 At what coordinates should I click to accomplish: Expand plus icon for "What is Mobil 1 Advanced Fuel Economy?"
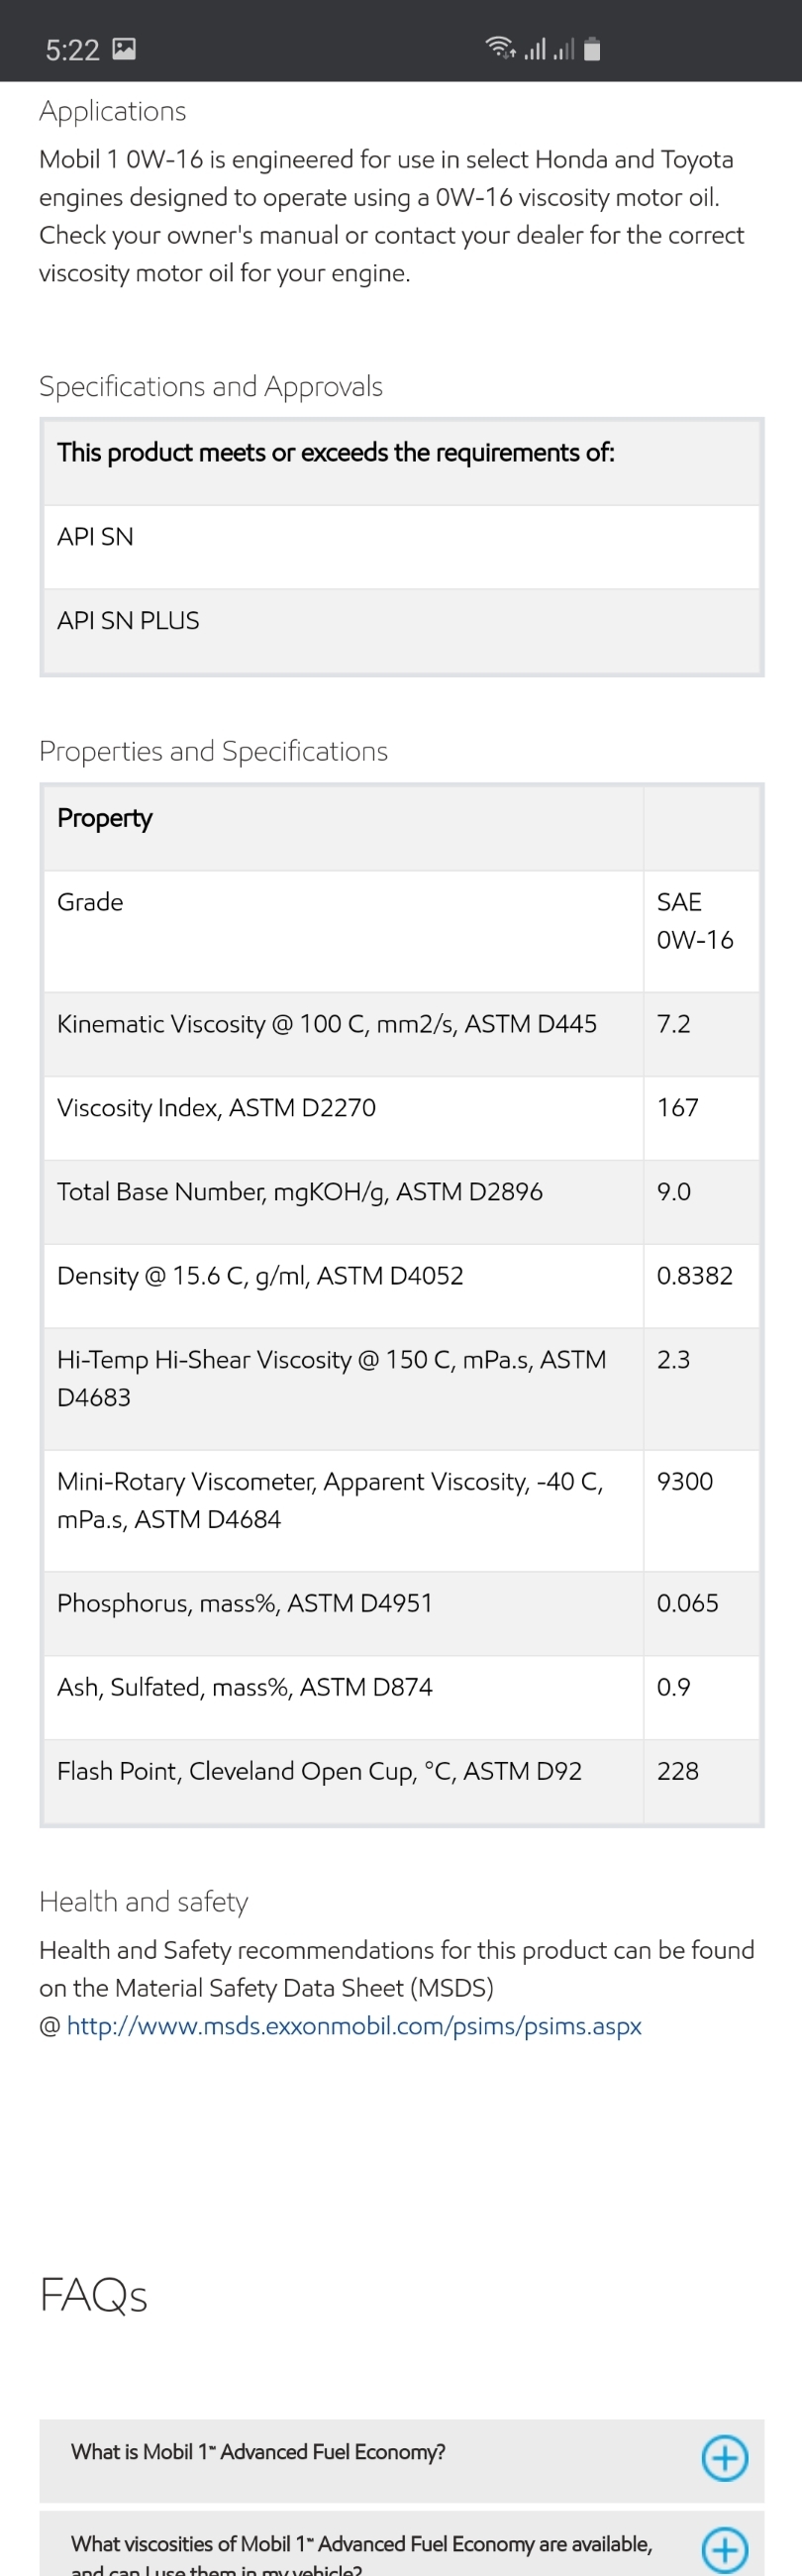(724, 2457)
